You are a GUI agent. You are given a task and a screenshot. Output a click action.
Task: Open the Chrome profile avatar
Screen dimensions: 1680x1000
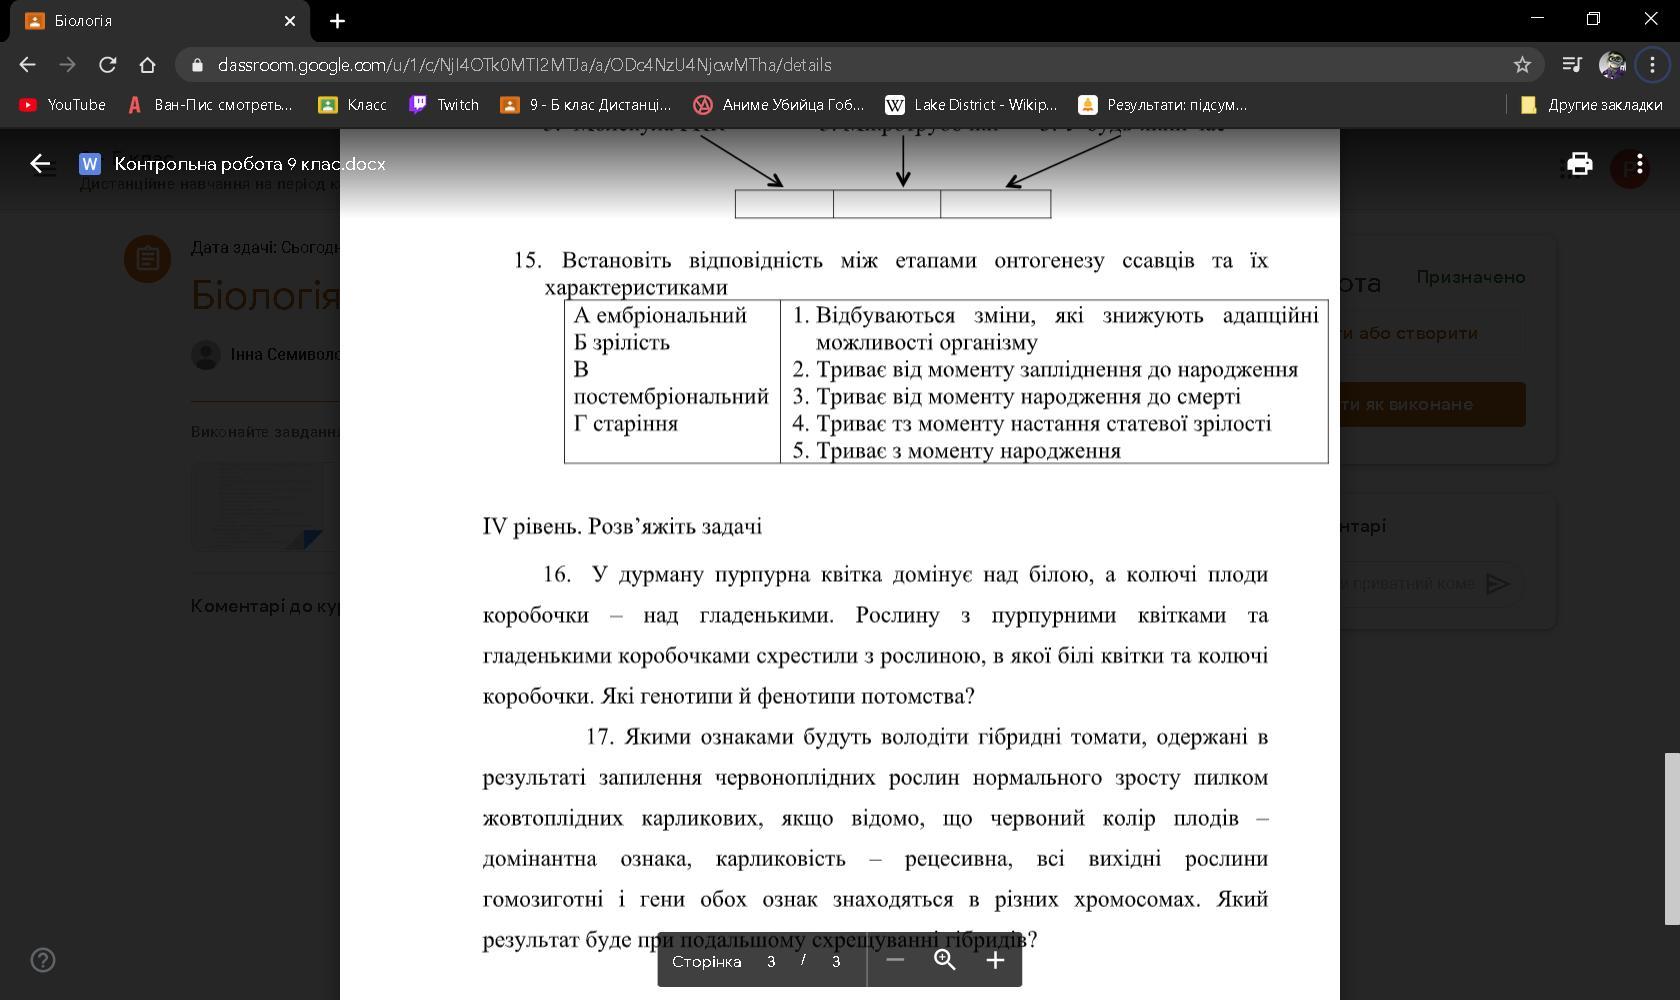point(1612,65)
